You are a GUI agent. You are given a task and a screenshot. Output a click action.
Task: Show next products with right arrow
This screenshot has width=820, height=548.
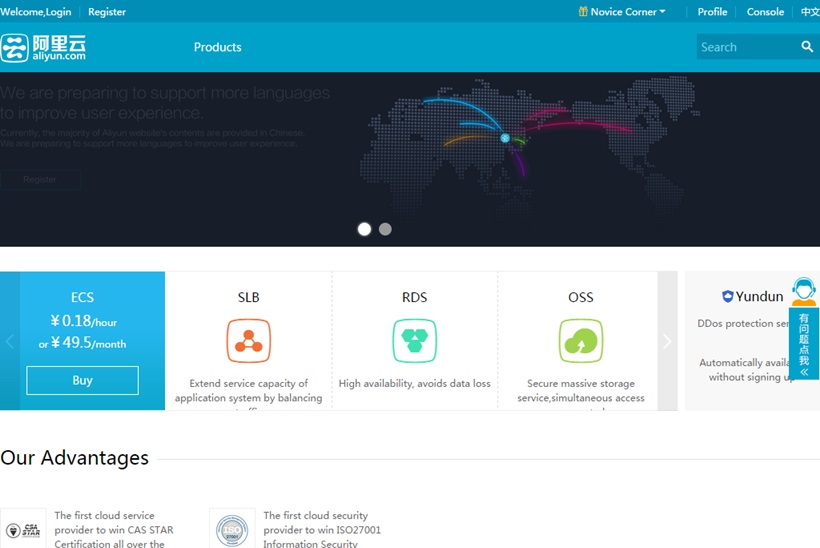(667, 341)
